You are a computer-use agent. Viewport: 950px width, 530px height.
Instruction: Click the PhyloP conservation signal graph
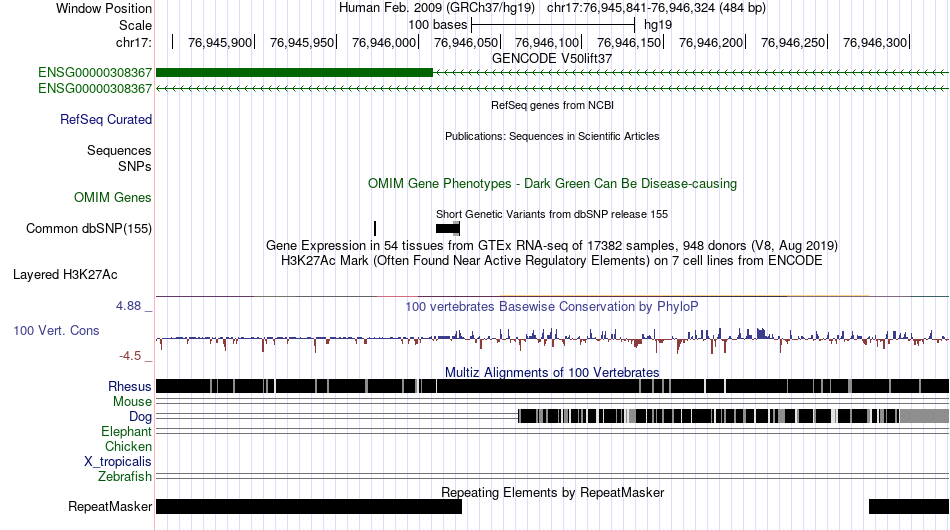coord(553,339)
